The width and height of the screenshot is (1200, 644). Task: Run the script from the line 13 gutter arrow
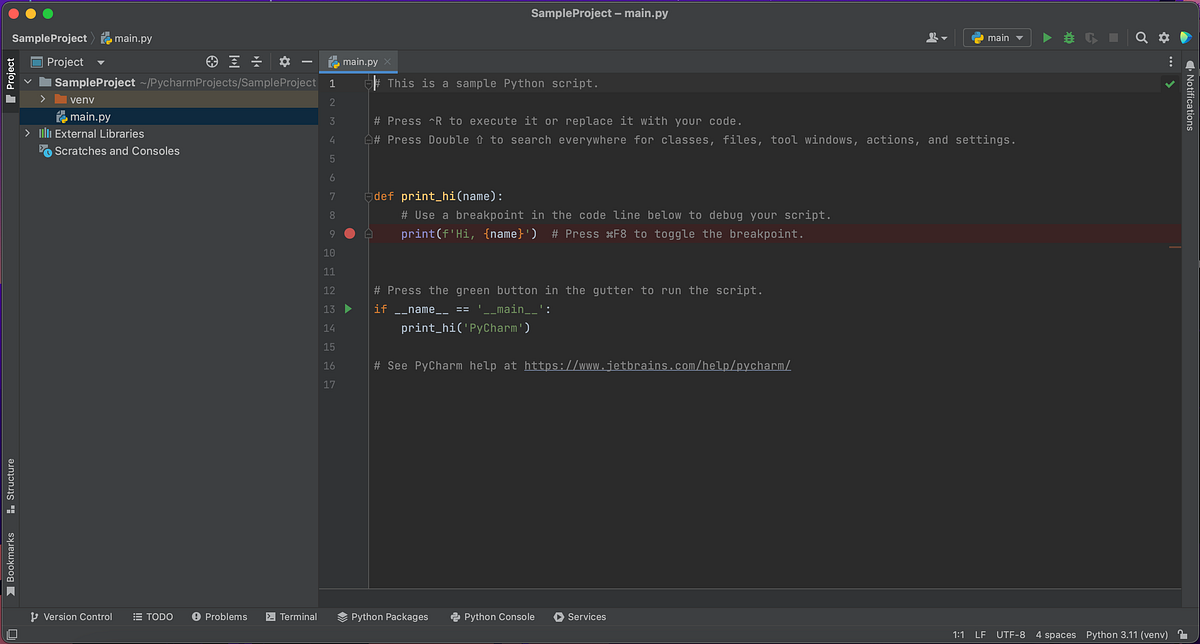347,308
